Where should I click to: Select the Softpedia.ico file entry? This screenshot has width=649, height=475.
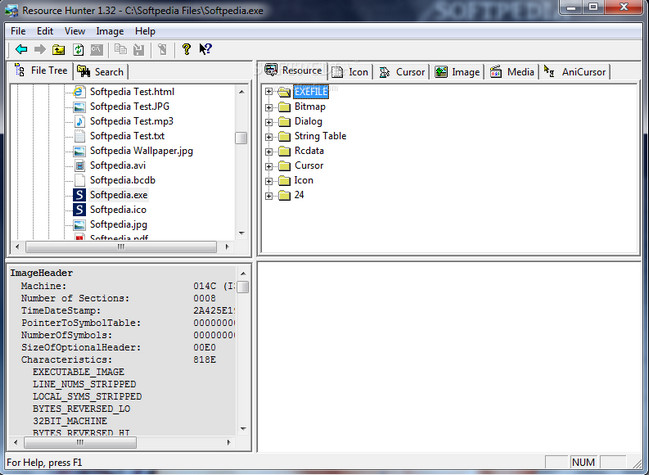[x=118, y=210]
